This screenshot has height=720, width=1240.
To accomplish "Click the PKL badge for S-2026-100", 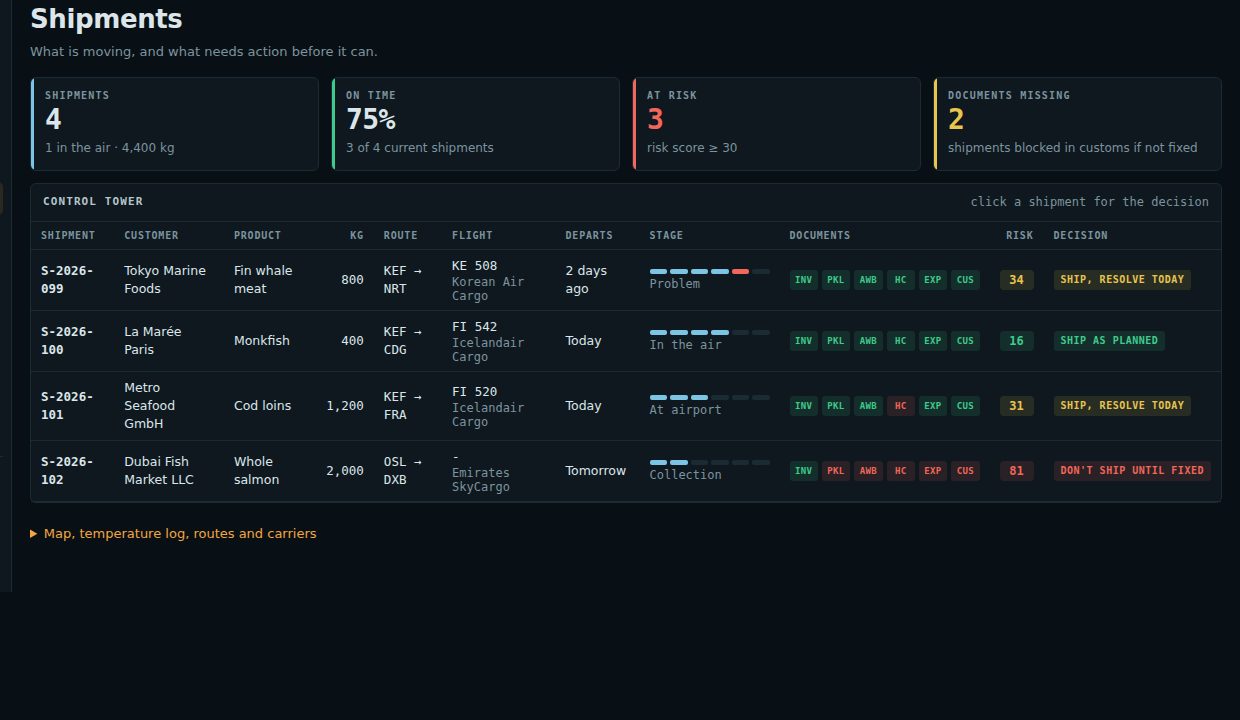I will tap(835, 341).
